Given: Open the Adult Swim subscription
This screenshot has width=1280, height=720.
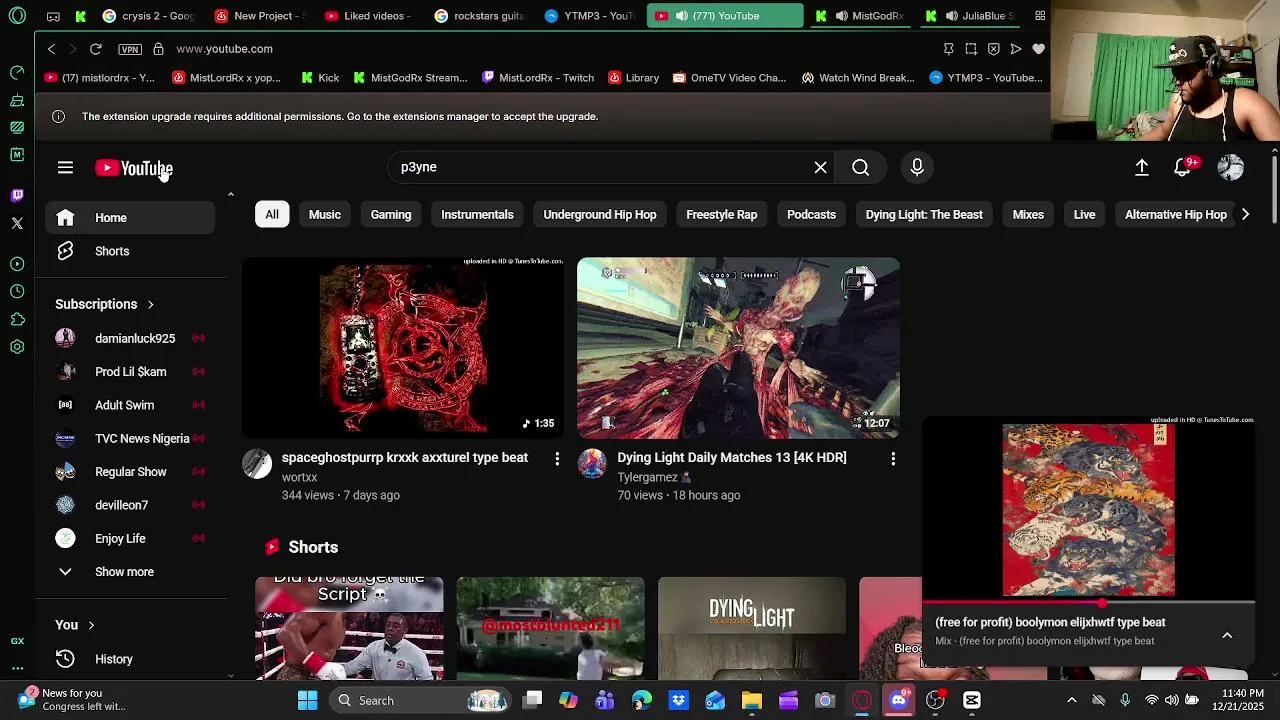Looking at the screenshot, I should pos(130,405).
